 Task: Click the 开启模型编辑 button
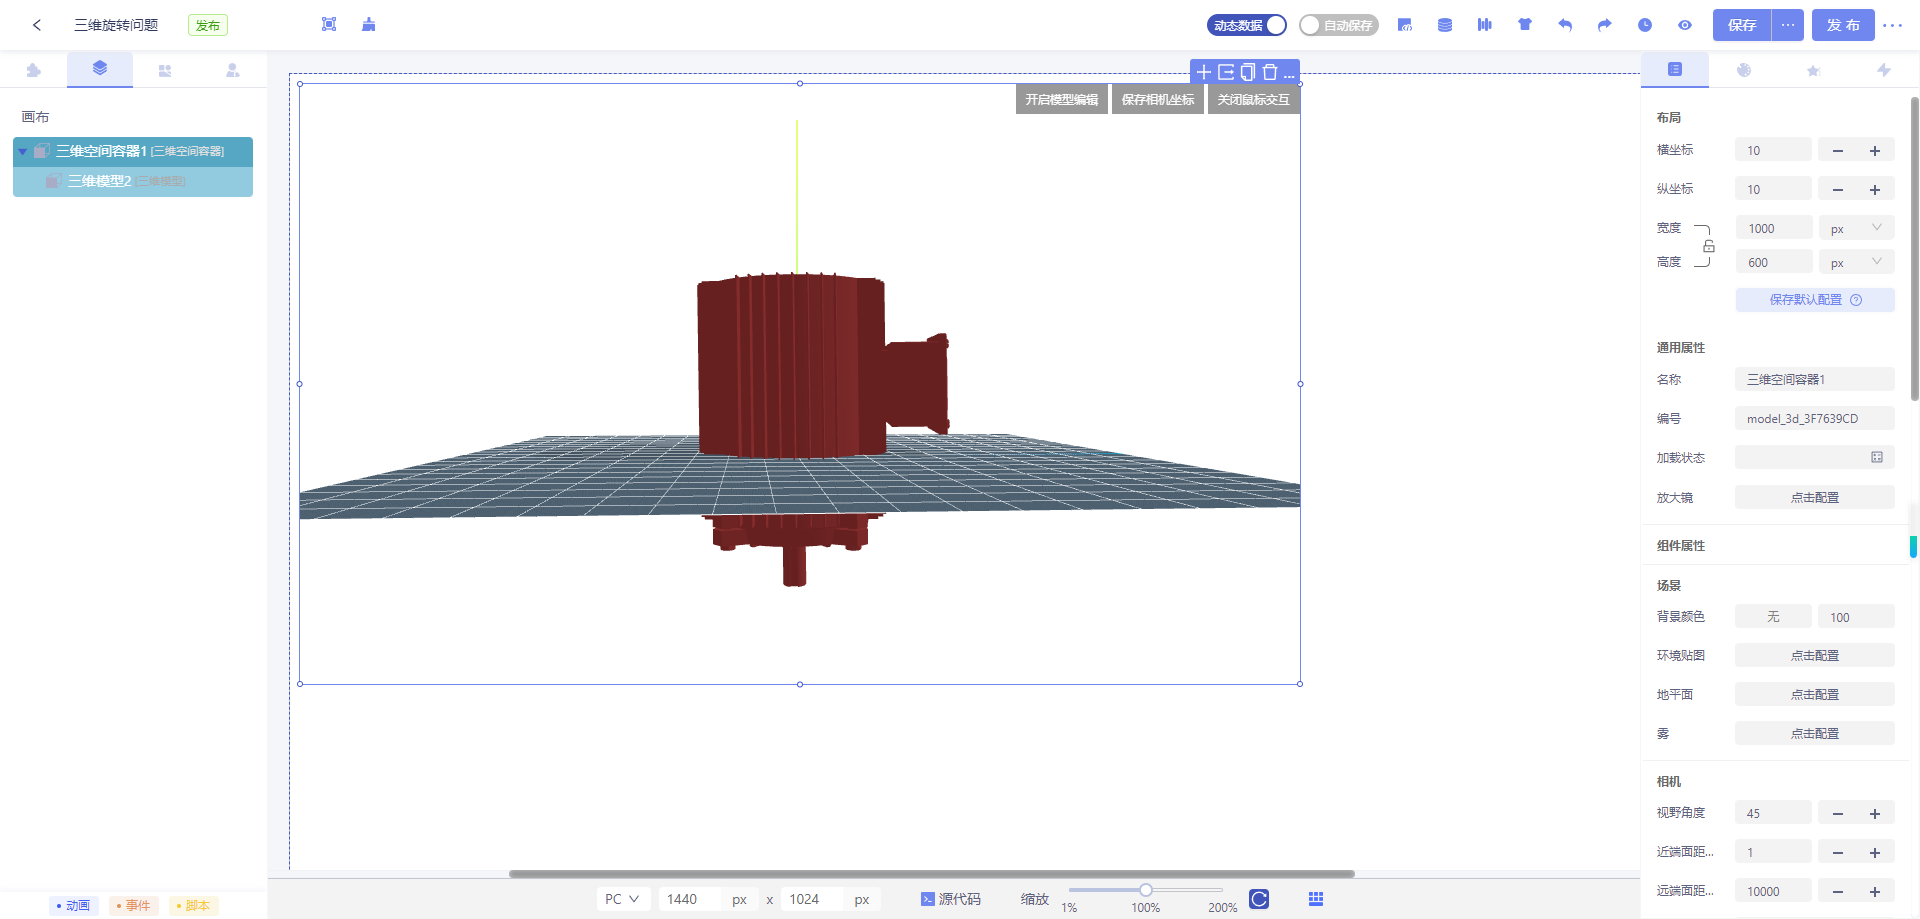1062,99
